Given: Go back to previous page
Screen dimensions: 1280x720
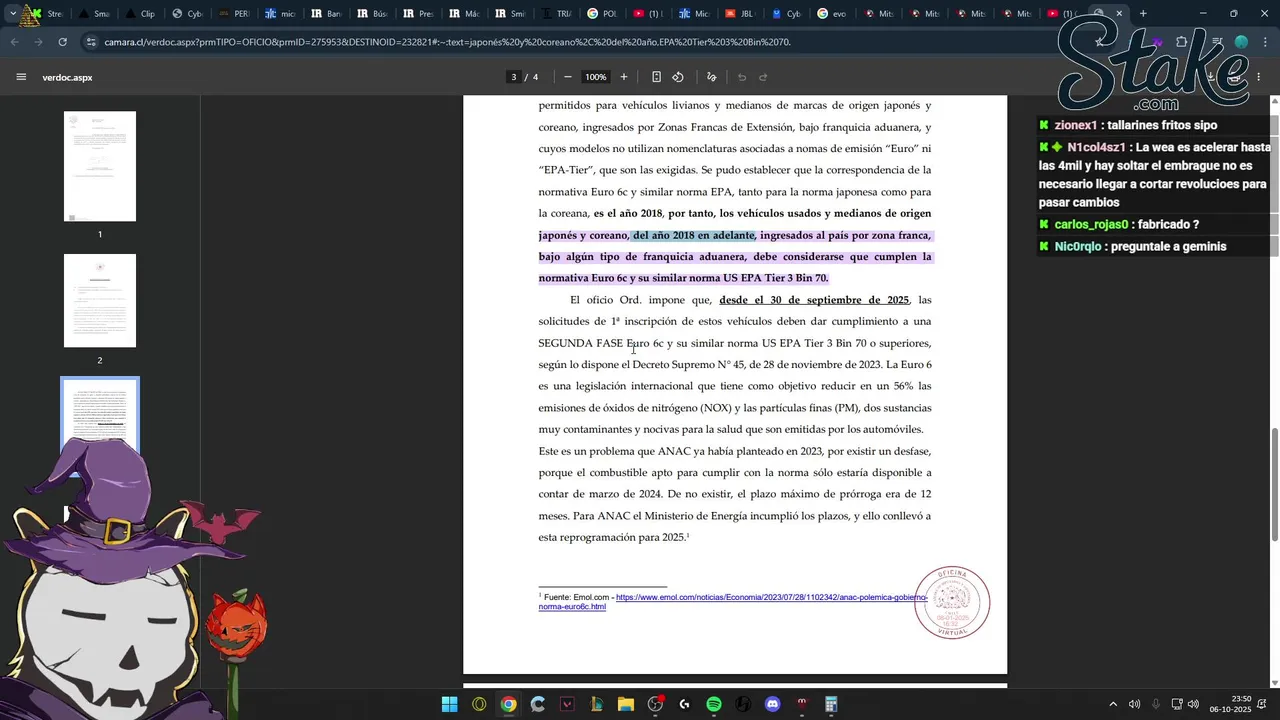Looking at the screenshot, I should click(15, 42).
